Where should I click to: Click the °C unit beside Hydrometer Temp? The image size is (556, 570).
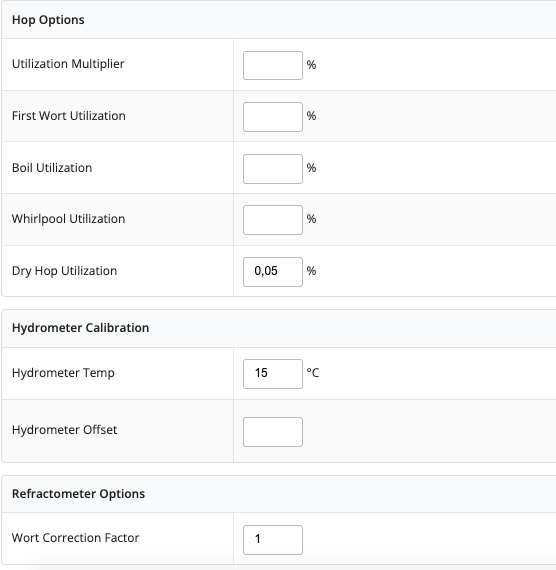313,373
